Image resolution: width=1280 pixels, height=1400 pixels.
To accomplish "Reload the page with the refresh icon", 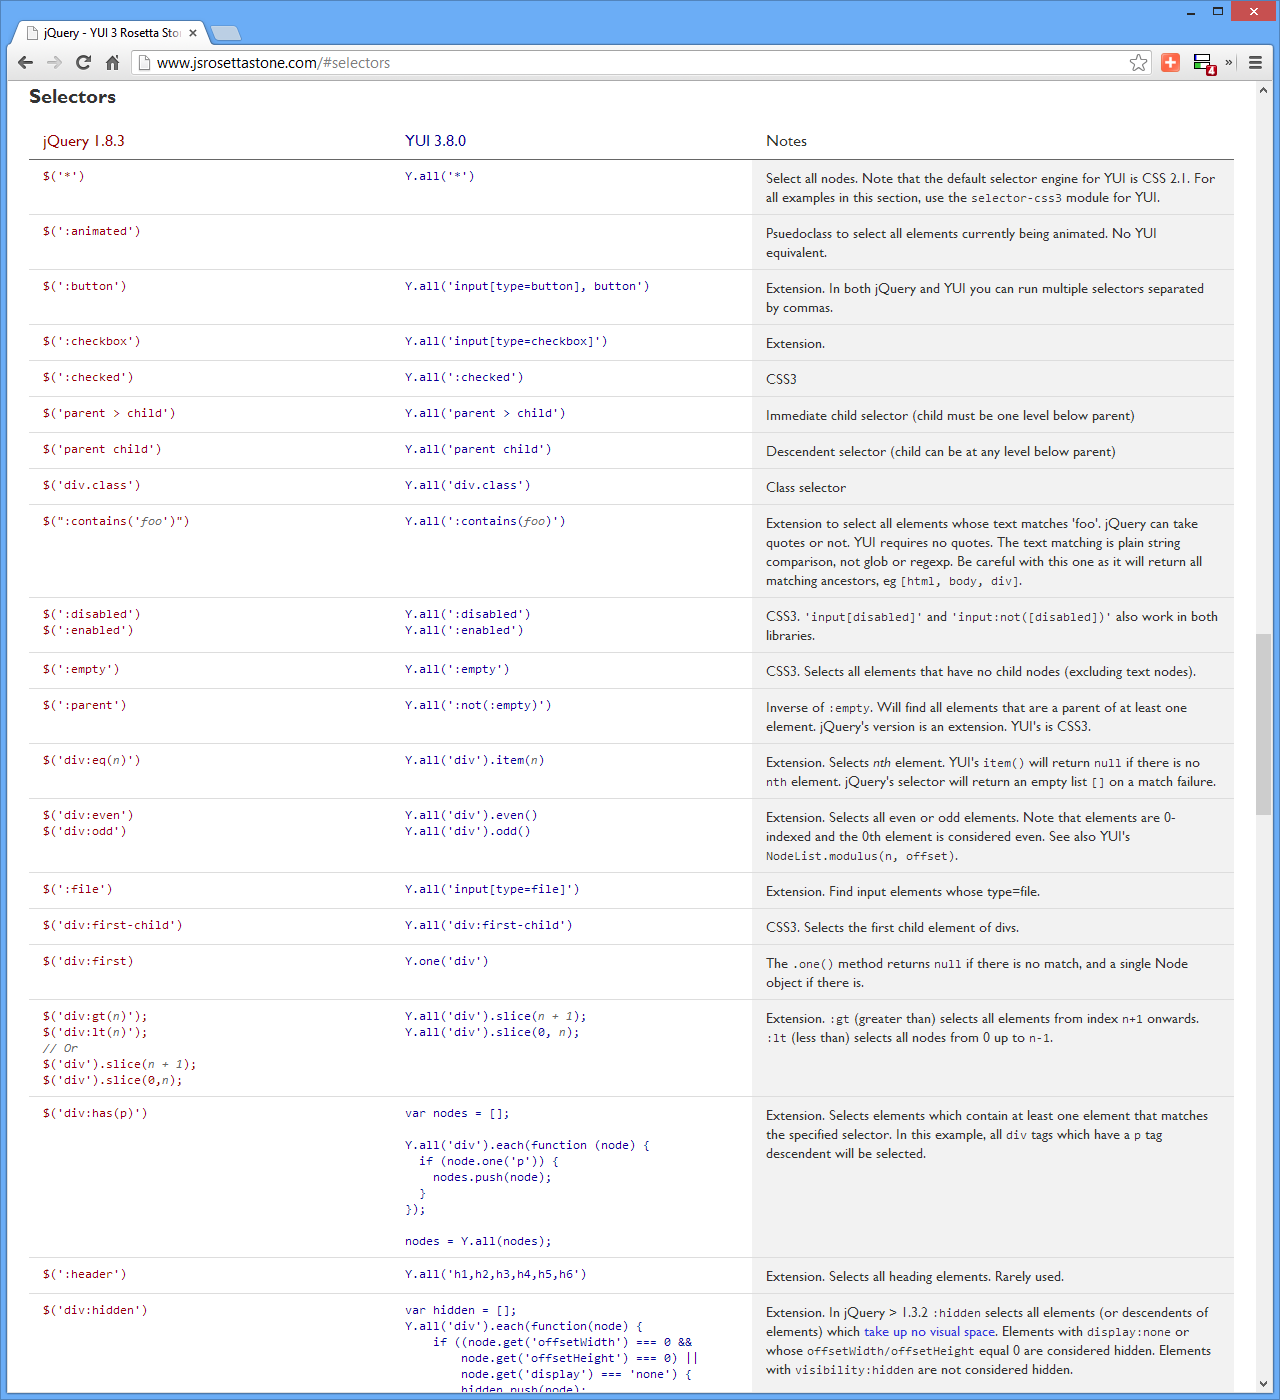I will click(84, 62).
